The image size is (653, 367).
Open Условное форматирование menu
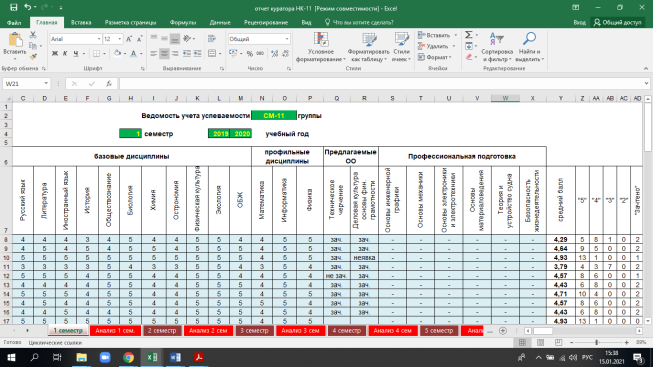[321, 47]
